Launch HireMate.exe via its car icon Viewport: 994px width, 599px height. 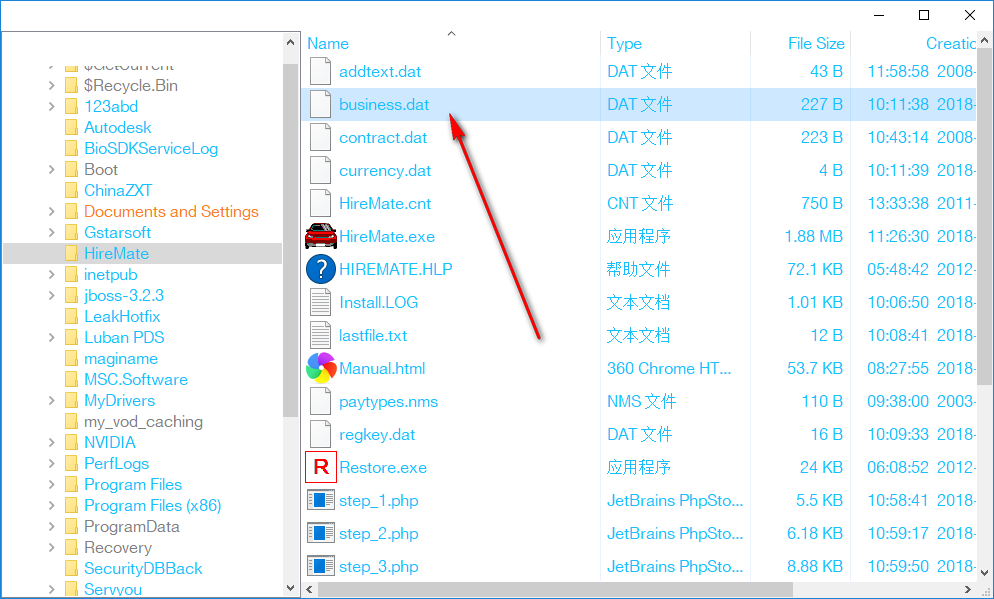(320, 236)
